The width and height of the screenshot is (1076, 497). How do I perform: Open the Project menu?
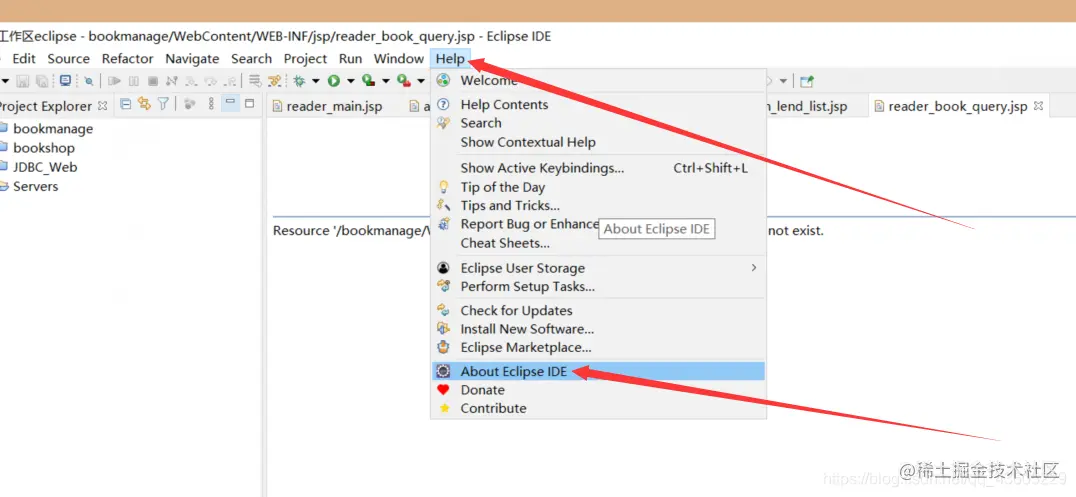pyautogui.click(x=305, y=59)
